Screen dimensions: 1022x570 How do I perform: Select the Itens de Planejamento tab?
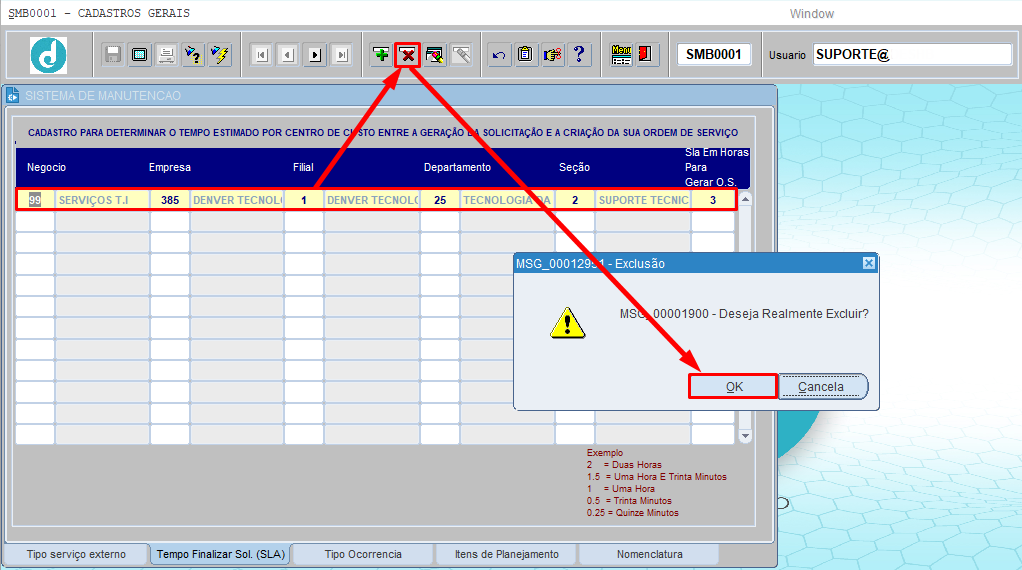click(506, 554)
